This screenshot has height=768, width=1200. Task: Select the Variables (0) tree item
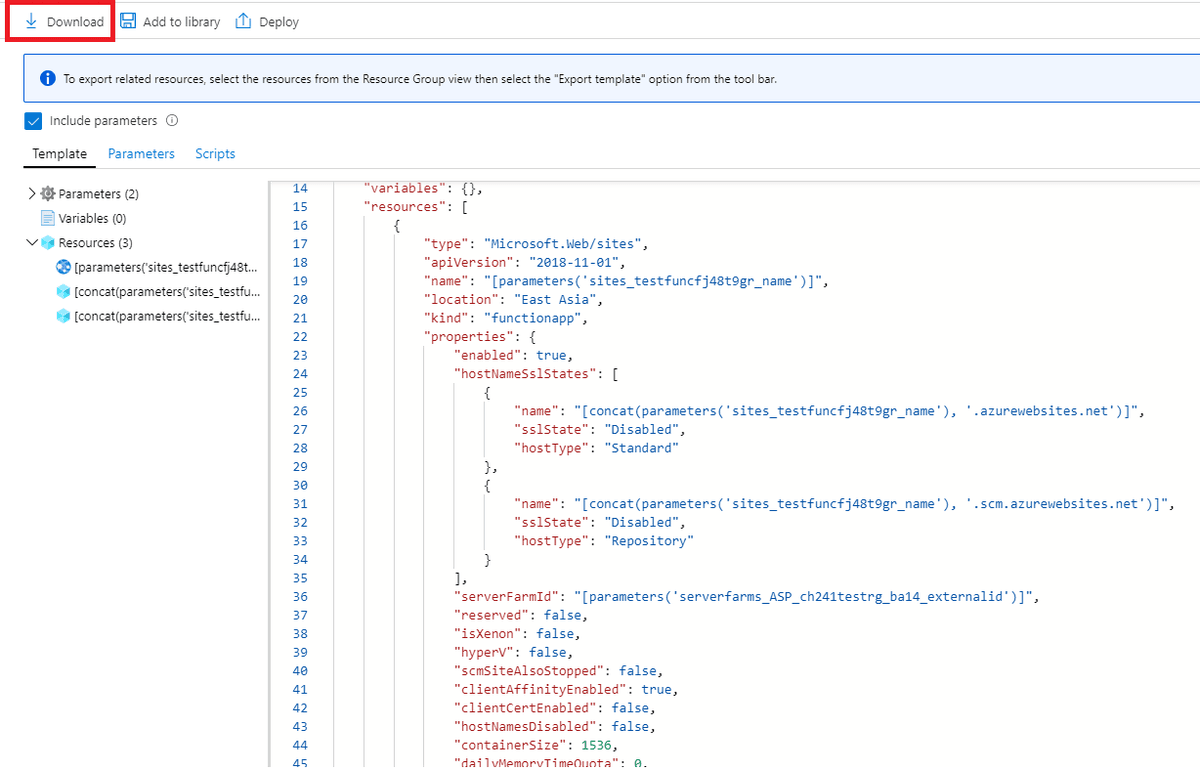click(92, 218)
